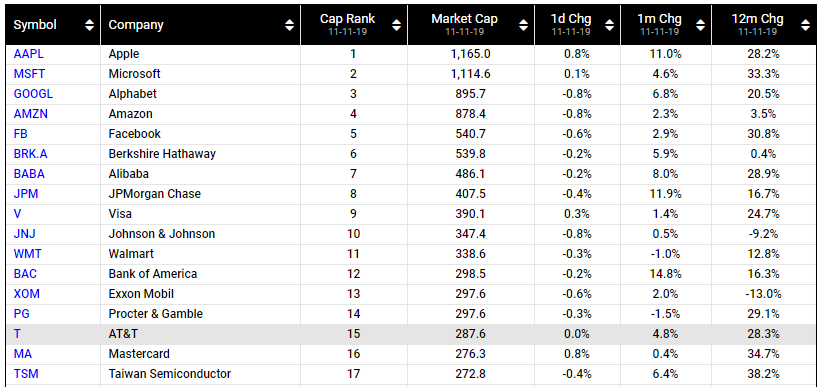
Task: Select the highlighted AT&T row
Action: point(409,334)
